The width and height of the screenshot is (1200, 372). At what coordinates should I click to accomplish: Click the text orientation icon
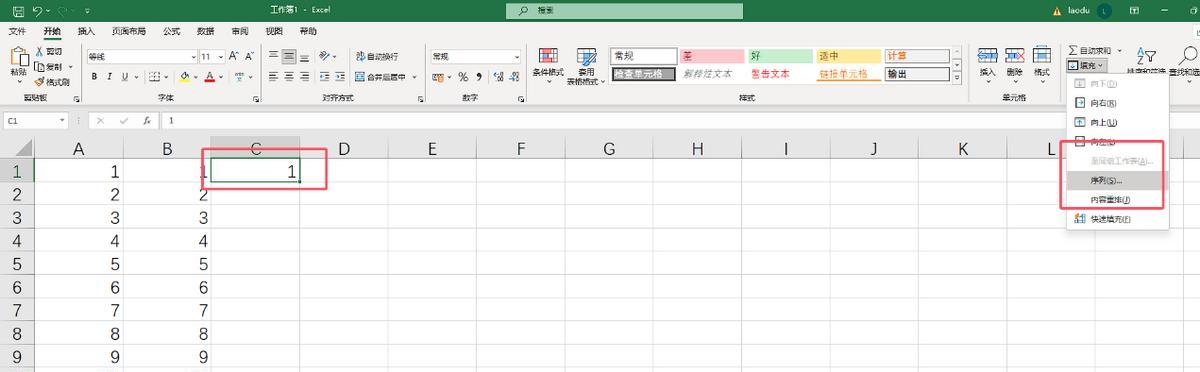click(325, 56)
